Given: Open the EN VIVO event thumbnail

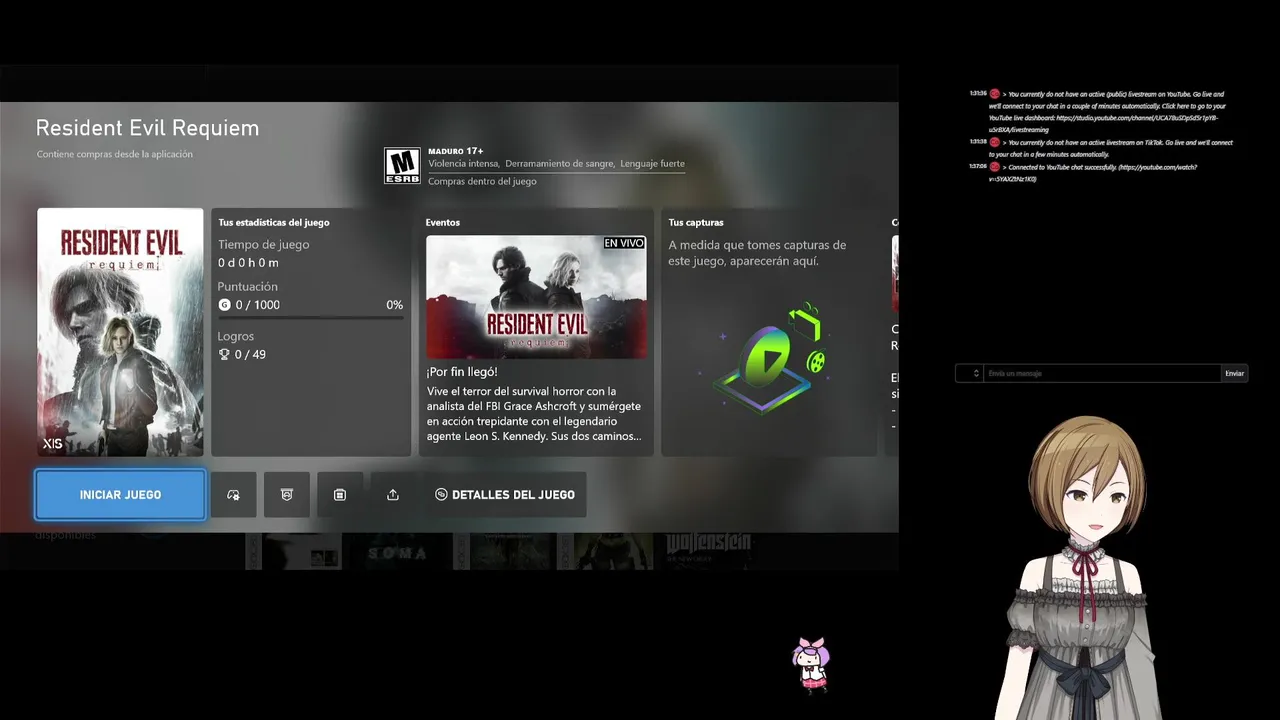Looking at the screenshot, I should click(536, 297).
